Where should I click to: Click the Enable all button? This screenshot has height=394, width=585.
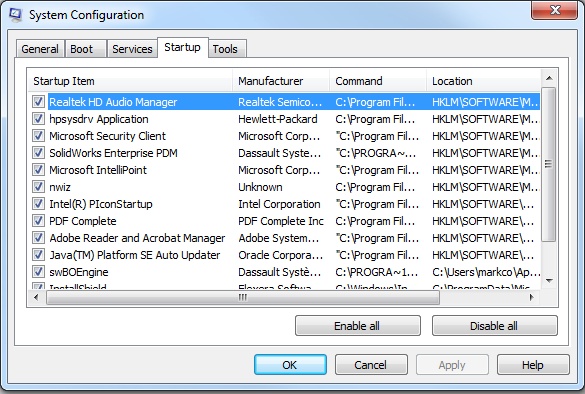tap(358, 326)
